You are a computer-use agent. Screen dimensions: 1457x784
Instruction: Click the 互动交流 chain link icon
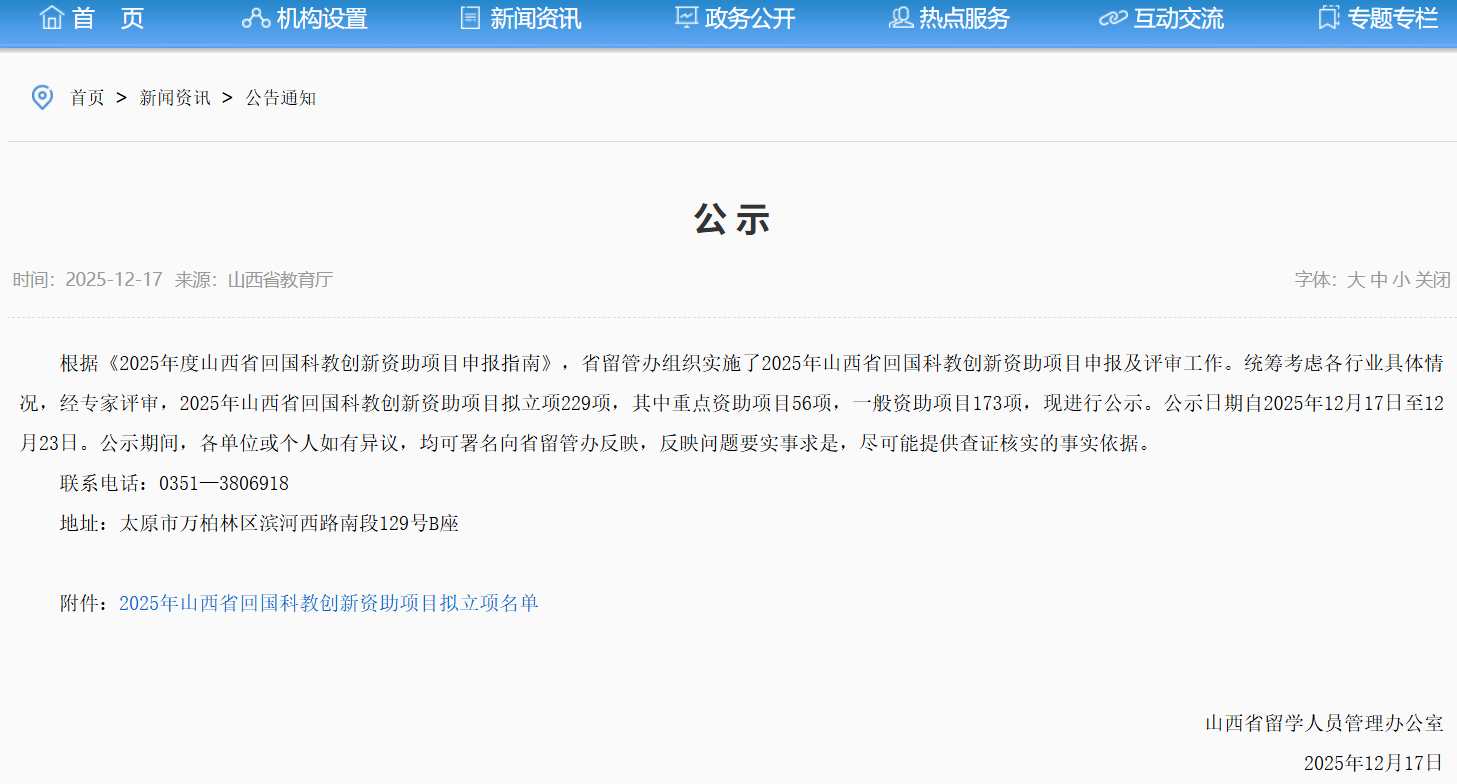point(1113,18)
